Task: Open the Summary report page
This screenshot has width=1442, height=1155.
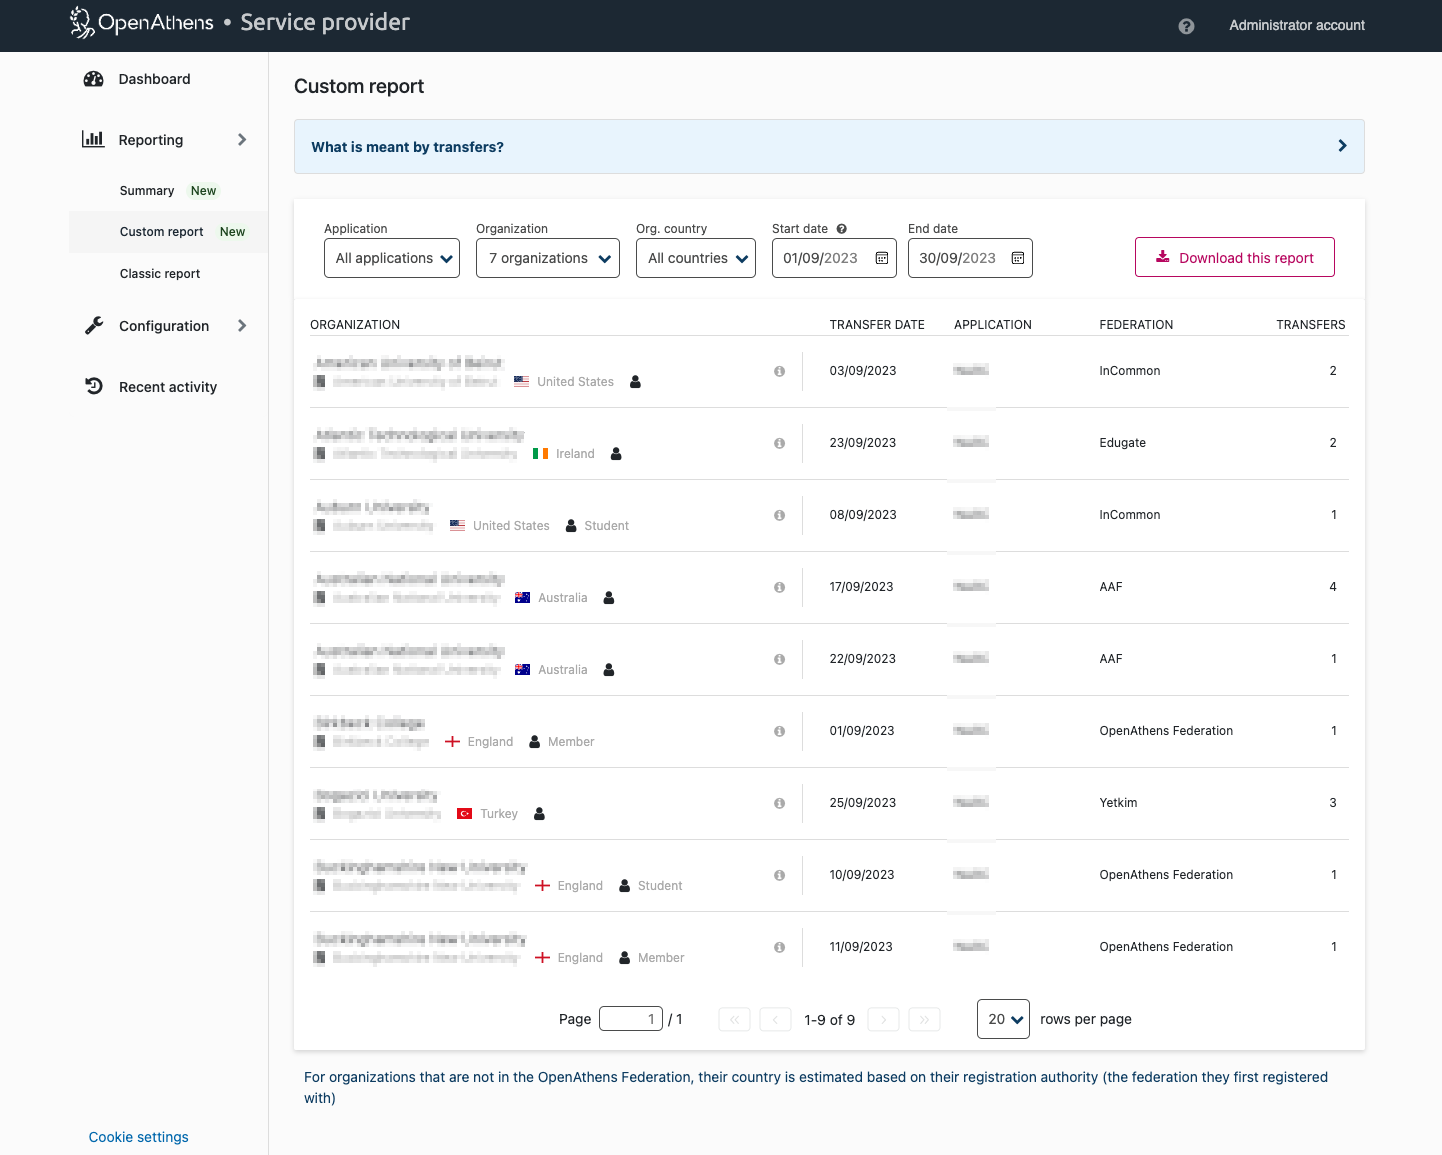Action: click(x=147, y=191)
